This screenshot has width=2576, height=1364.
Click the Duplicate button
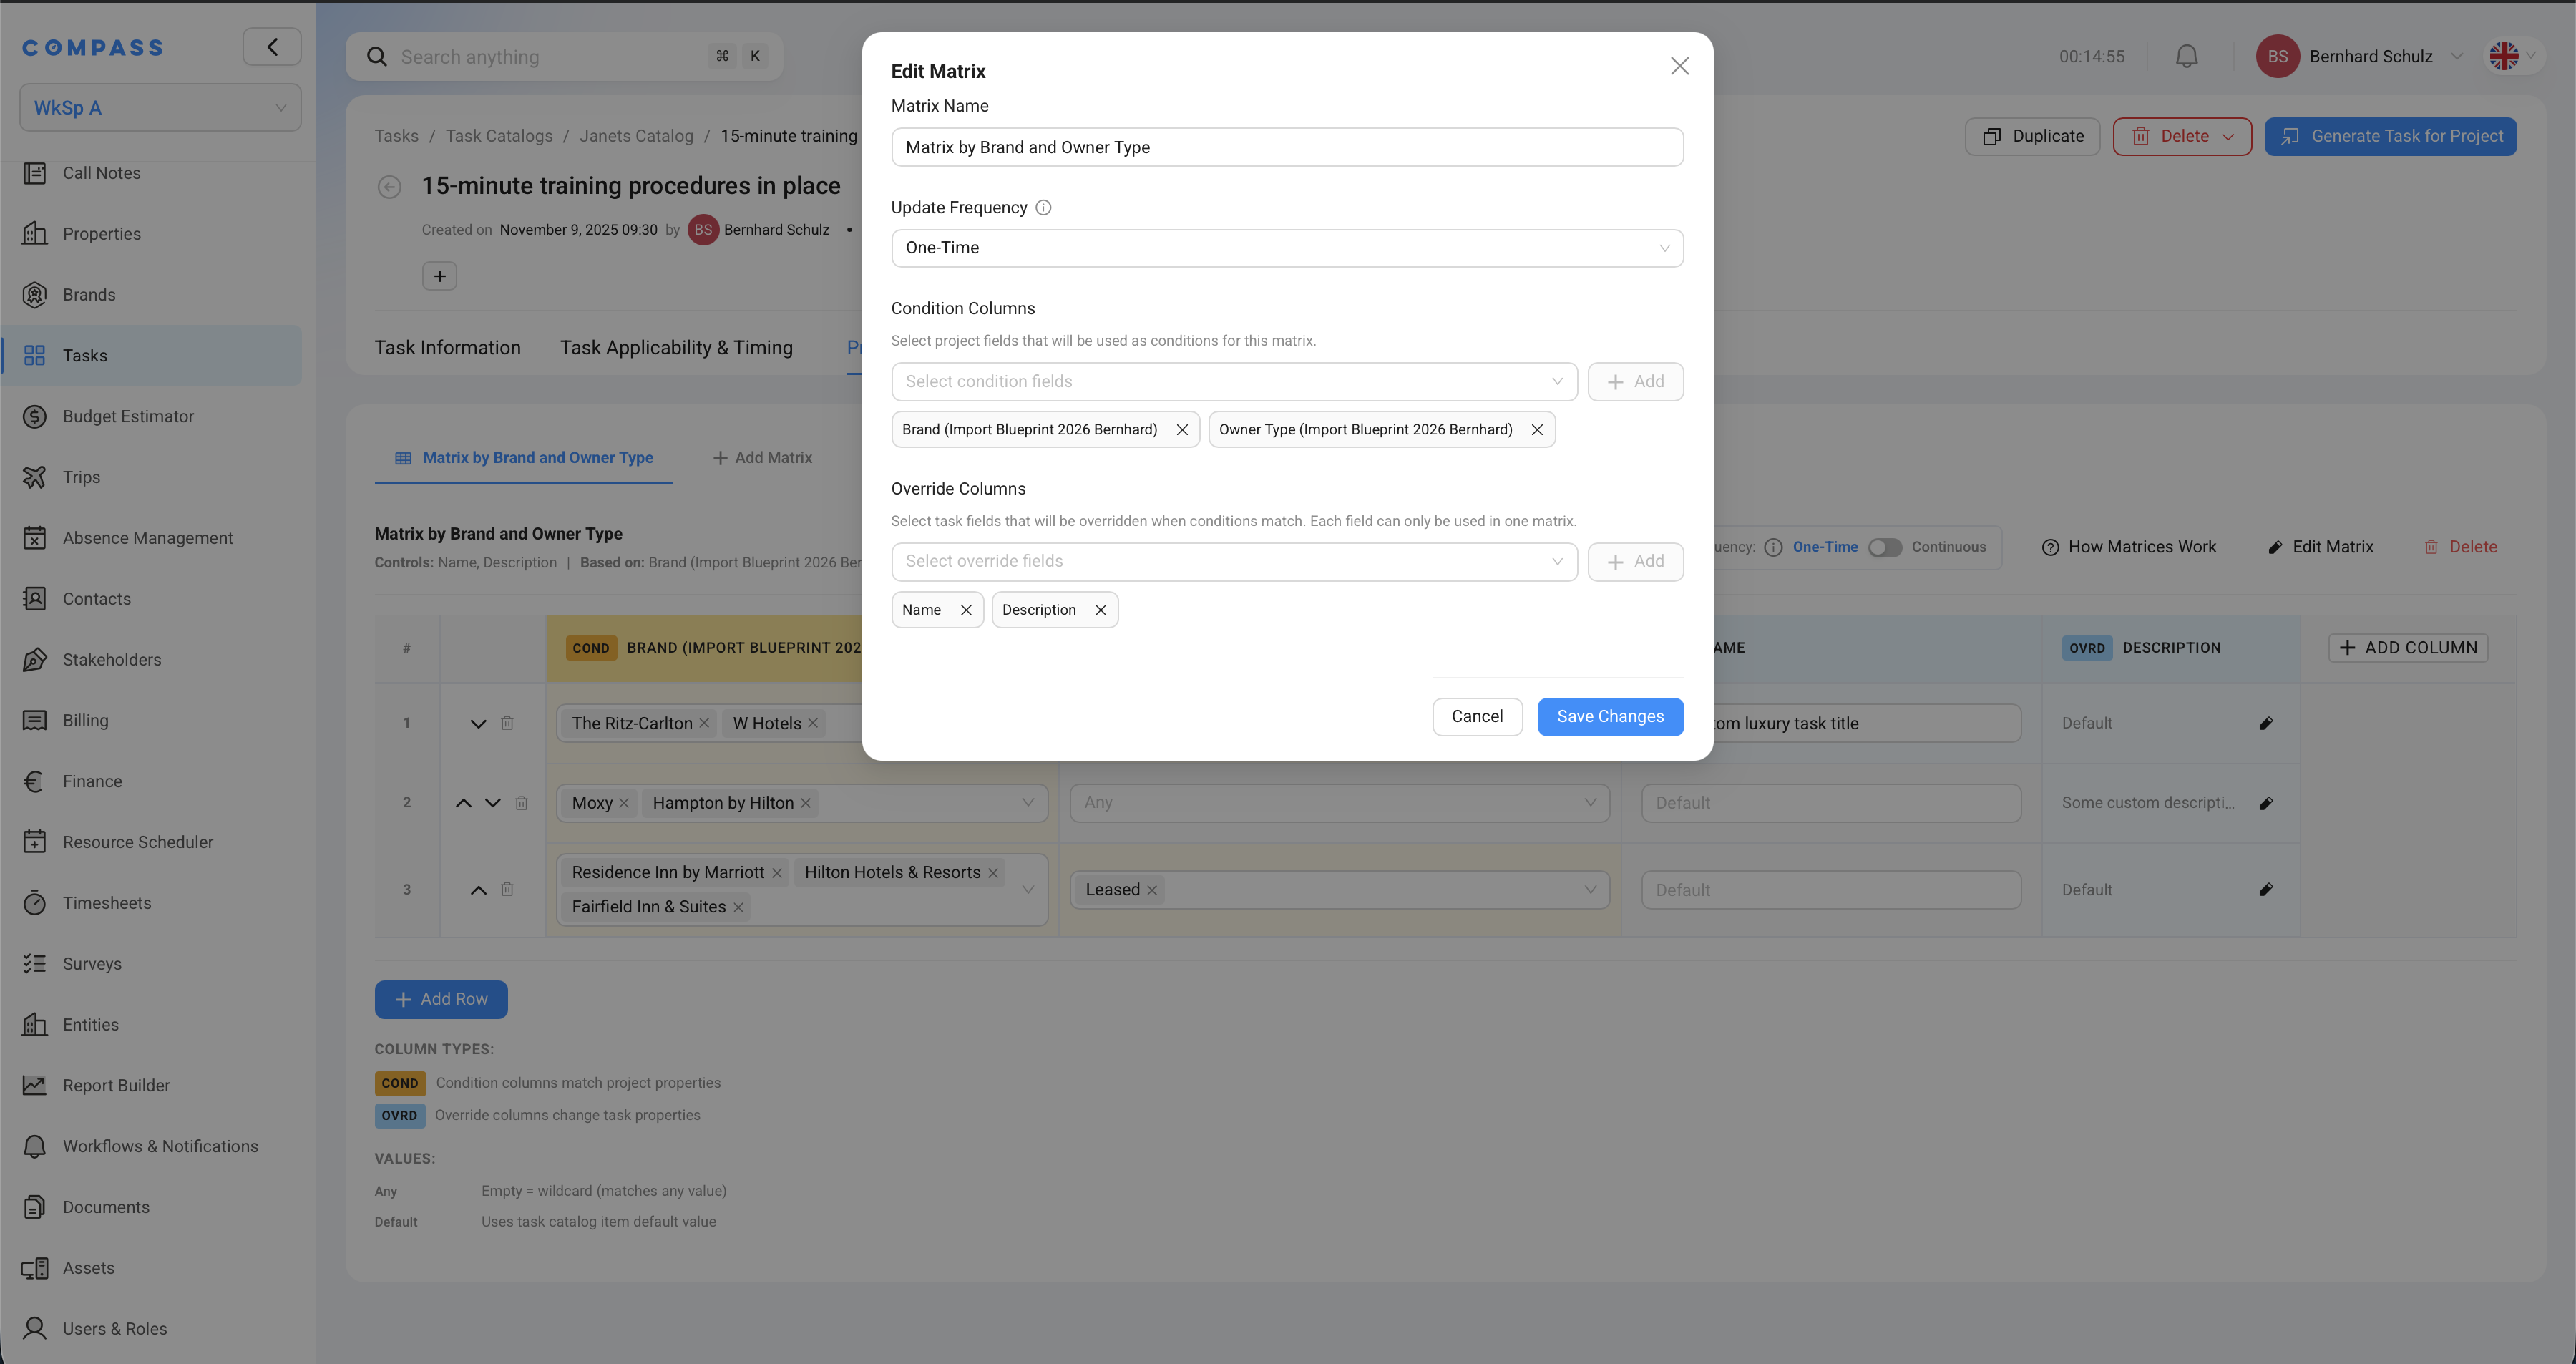(x=2032, y=137)
